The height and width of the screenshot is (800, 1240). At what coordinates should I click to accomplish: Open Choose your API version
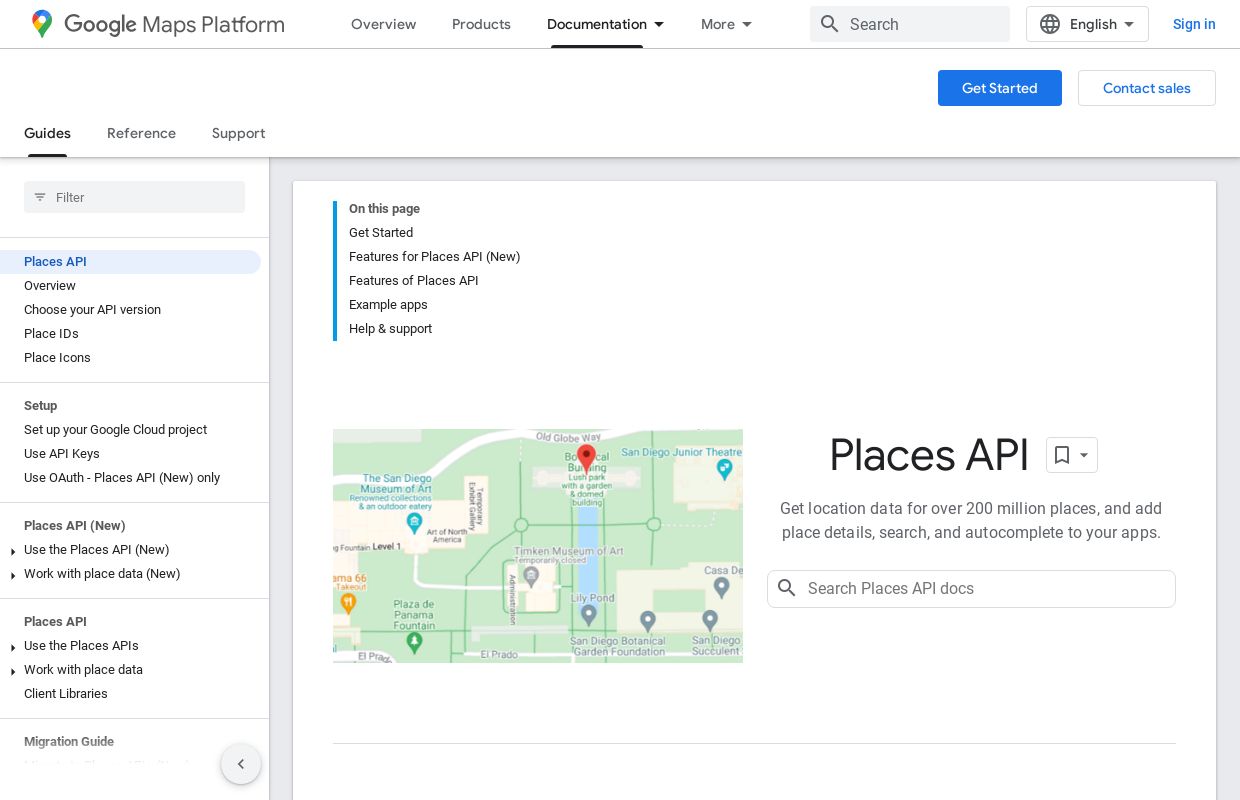(x=92, y=310)
